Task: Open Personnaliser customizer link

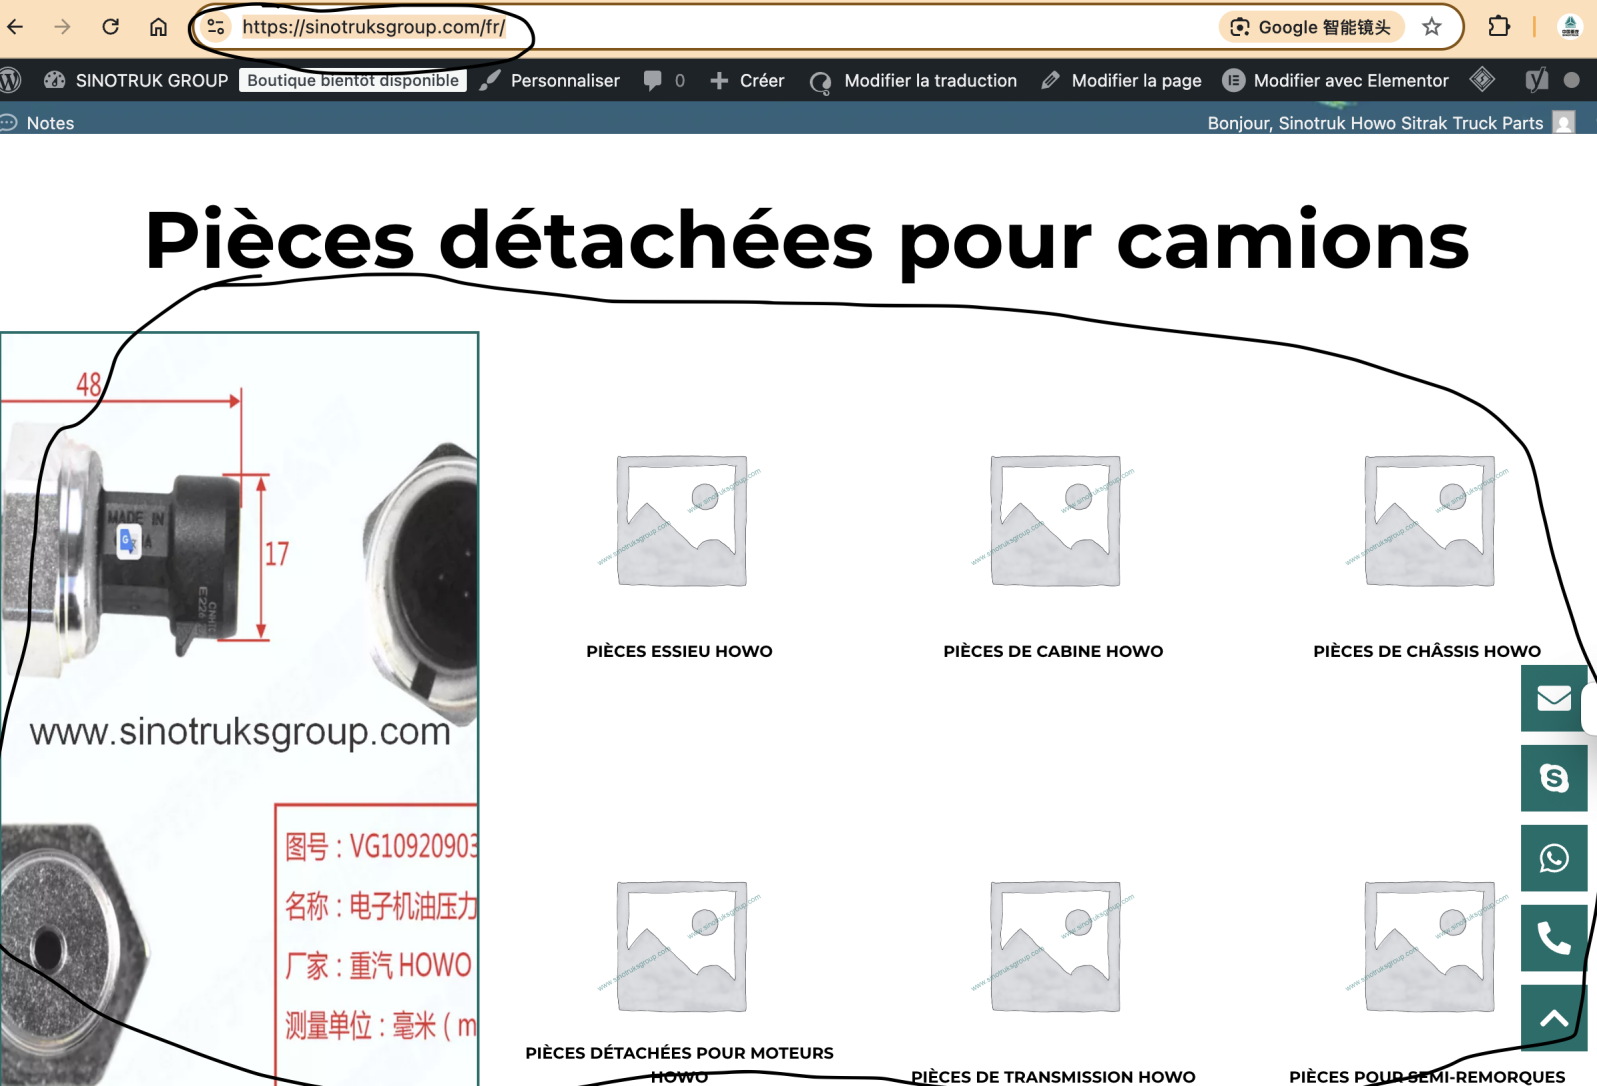Action: click(550, 80)
